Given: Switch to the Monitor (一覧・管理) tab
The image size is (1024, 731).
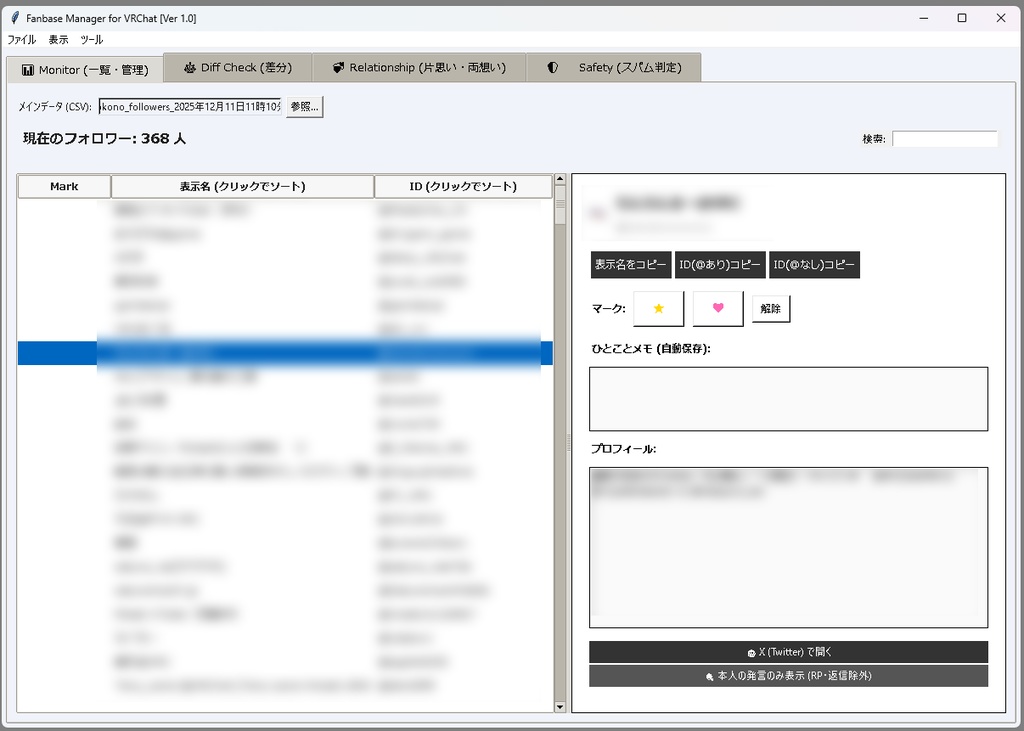Looking at the screenshot, I should [x=85, y=69].
